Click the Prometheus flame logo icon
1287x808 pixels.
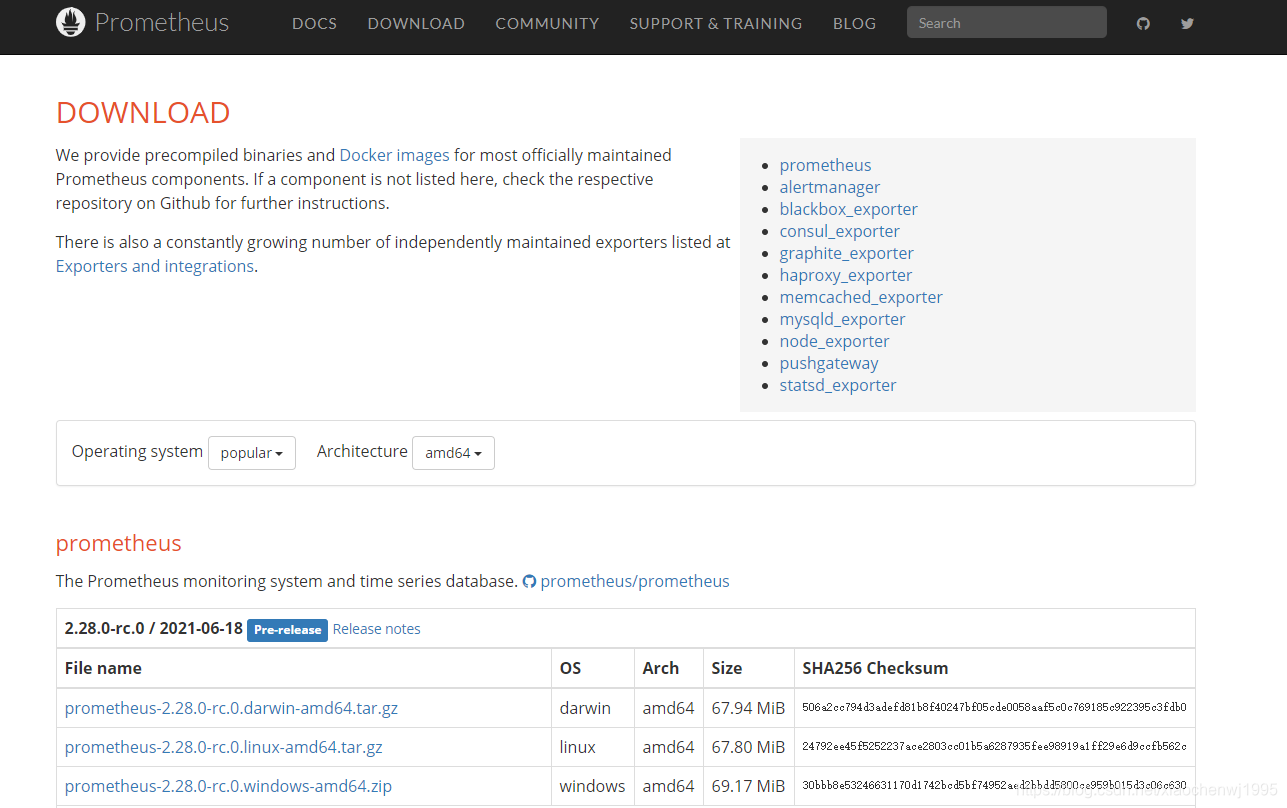point(71,22)
